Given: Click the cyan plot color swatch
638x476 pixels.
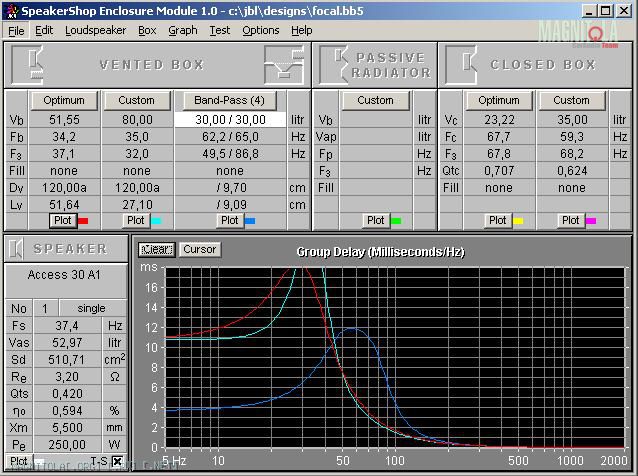Looking at the screenshot, I should 156,221.
